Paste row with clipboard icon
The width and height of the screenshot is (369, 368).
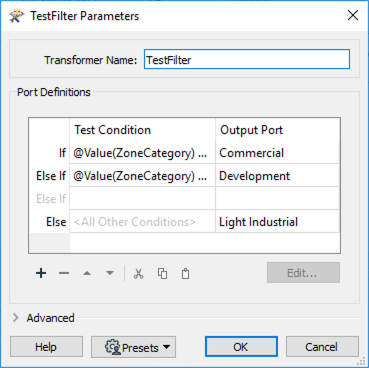[185, 273]
